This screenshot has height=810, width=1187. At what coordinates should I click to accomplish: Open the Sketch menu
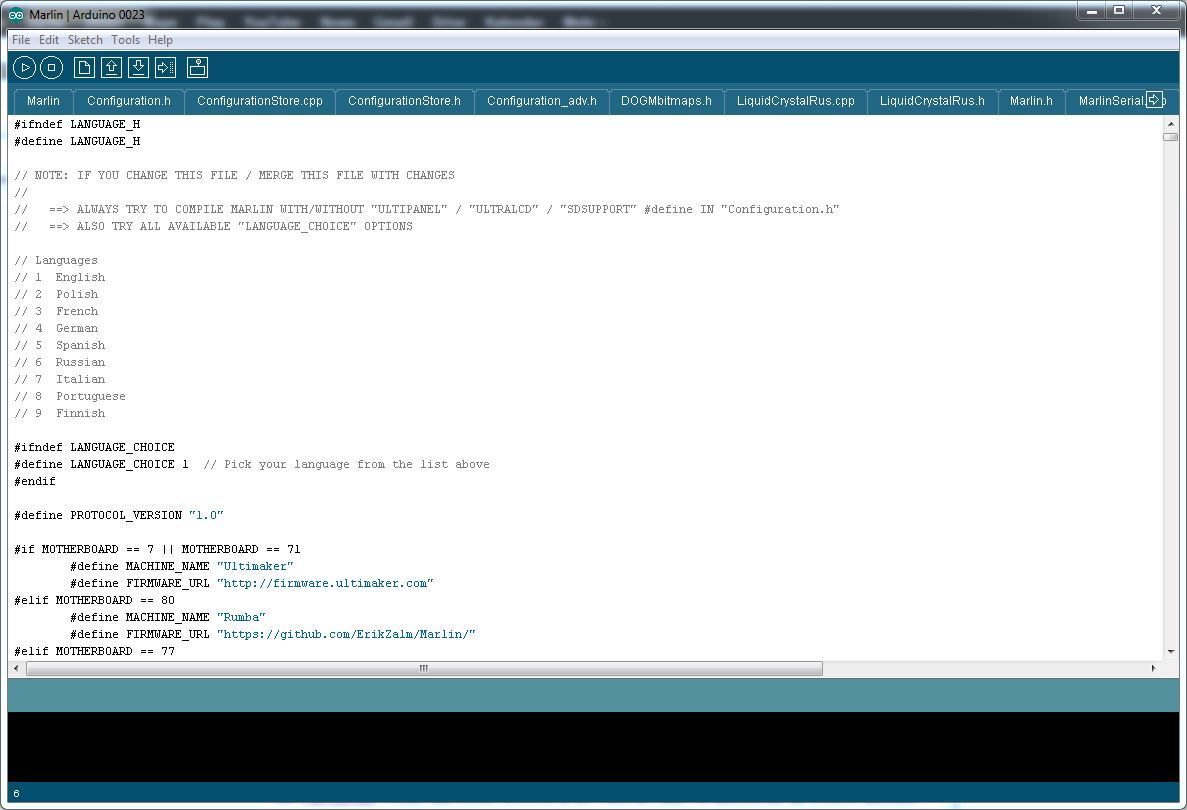85,39
